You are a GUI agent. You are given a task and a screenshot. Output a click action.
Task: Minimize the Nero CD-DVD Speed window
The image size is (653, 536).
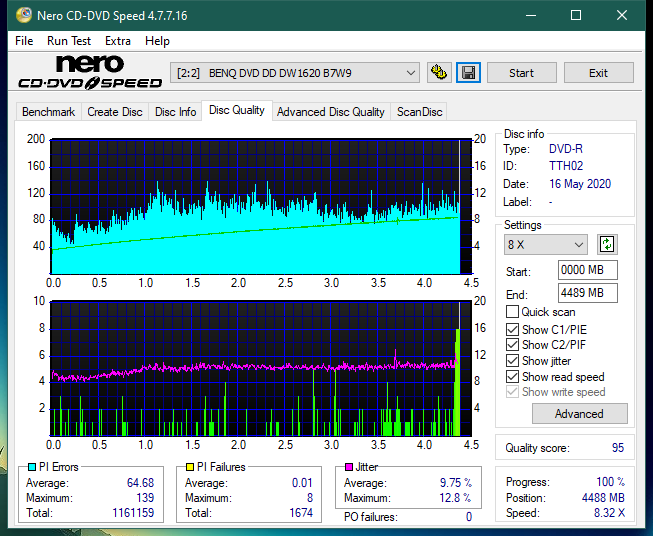point(531,15)
